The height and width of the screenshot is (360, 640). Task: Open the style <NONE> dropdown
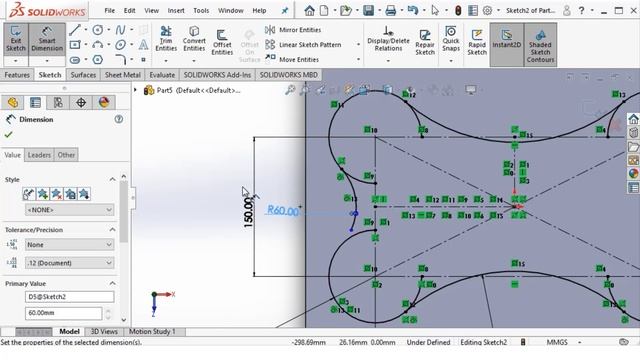pyautogui.click(x=70, y=210)
